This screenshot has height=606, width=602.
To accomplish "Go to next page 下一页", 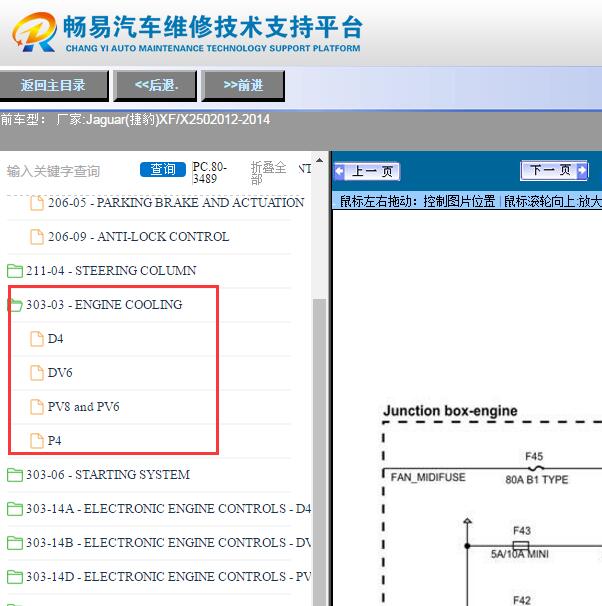I will click(x=554, y=170).
